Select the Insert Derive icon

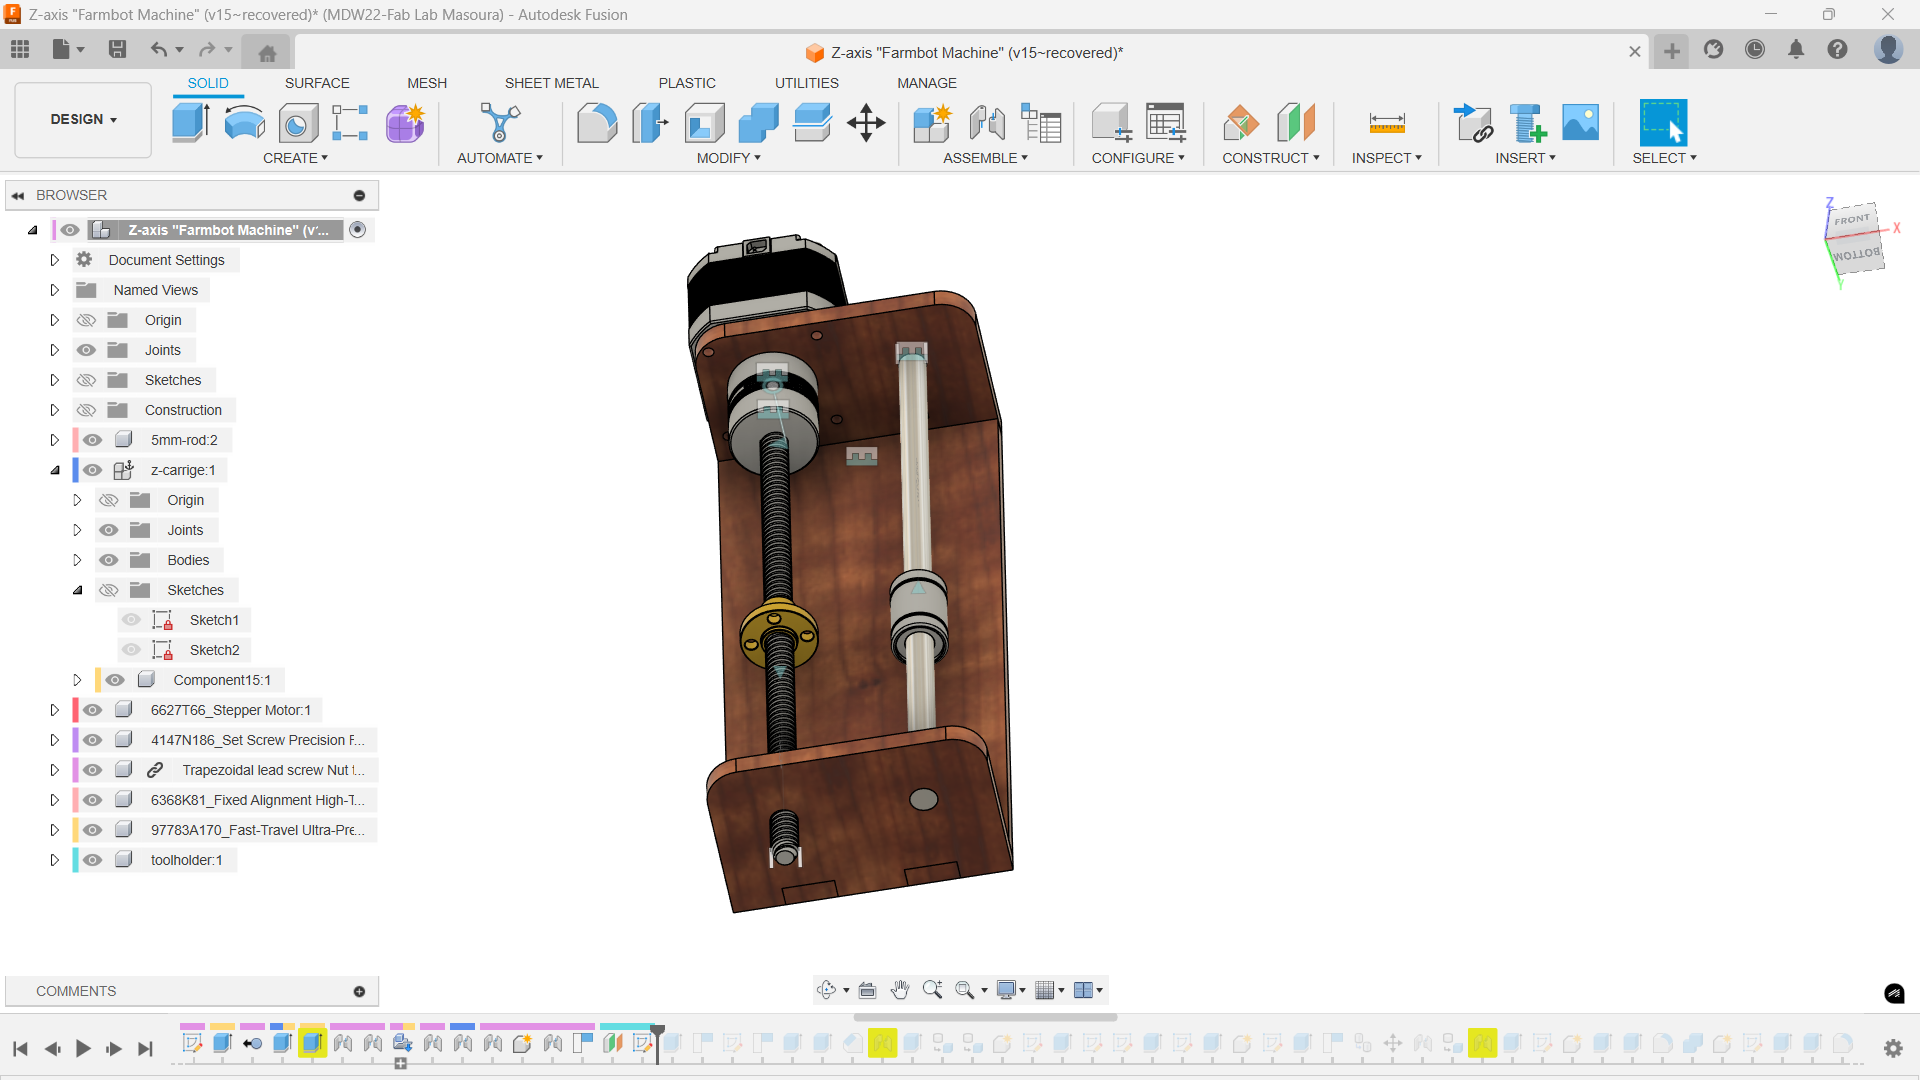pos(1472,123)
